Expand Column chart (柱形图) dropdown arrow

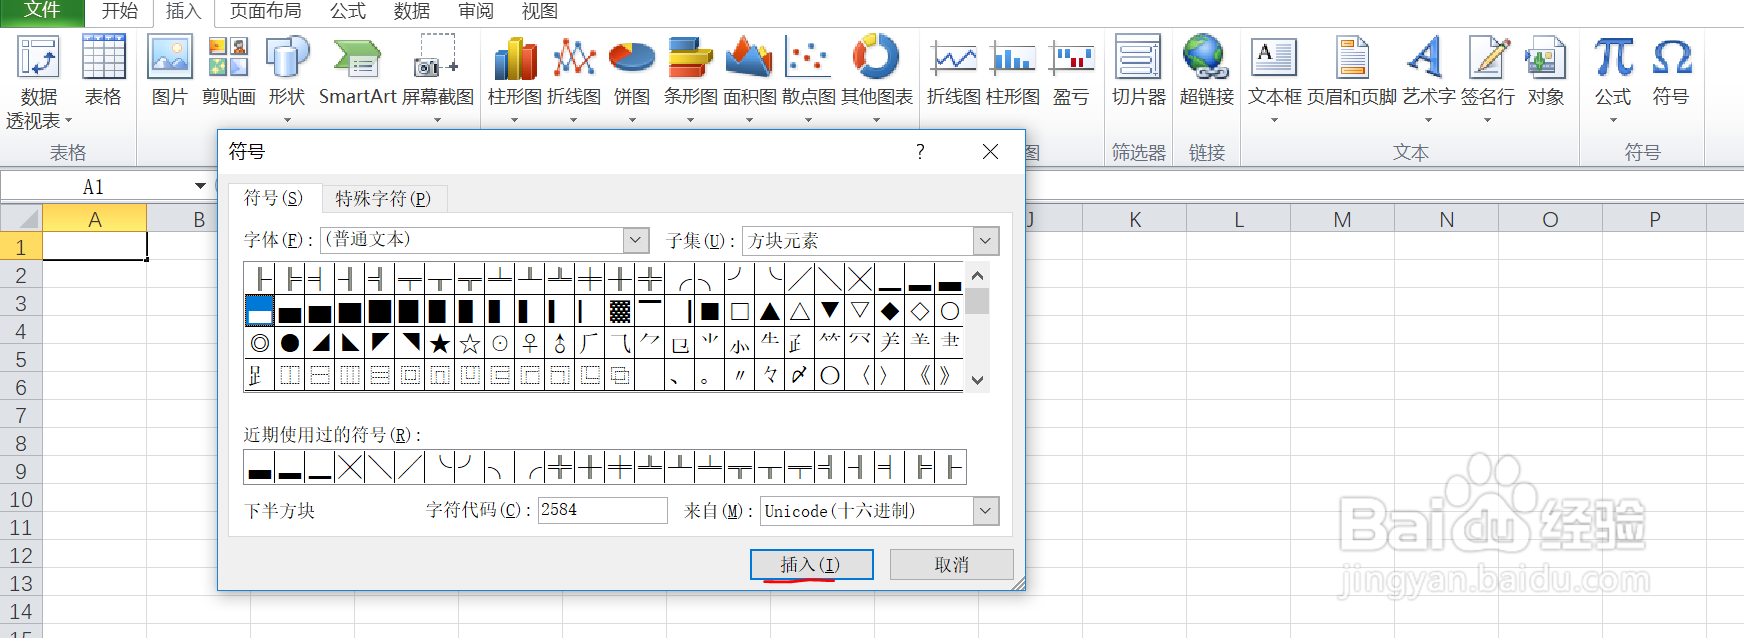515,120
